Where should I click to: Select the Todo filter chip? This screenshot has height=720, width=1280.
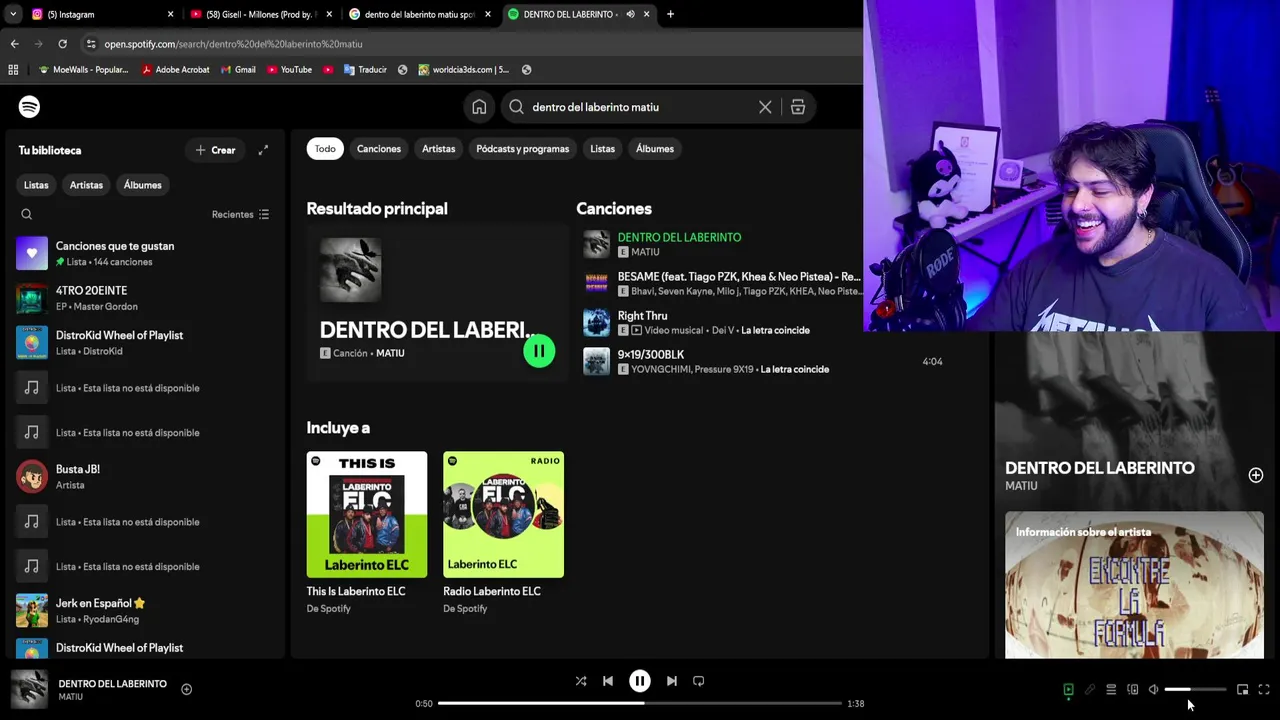[x=325, y=149]
